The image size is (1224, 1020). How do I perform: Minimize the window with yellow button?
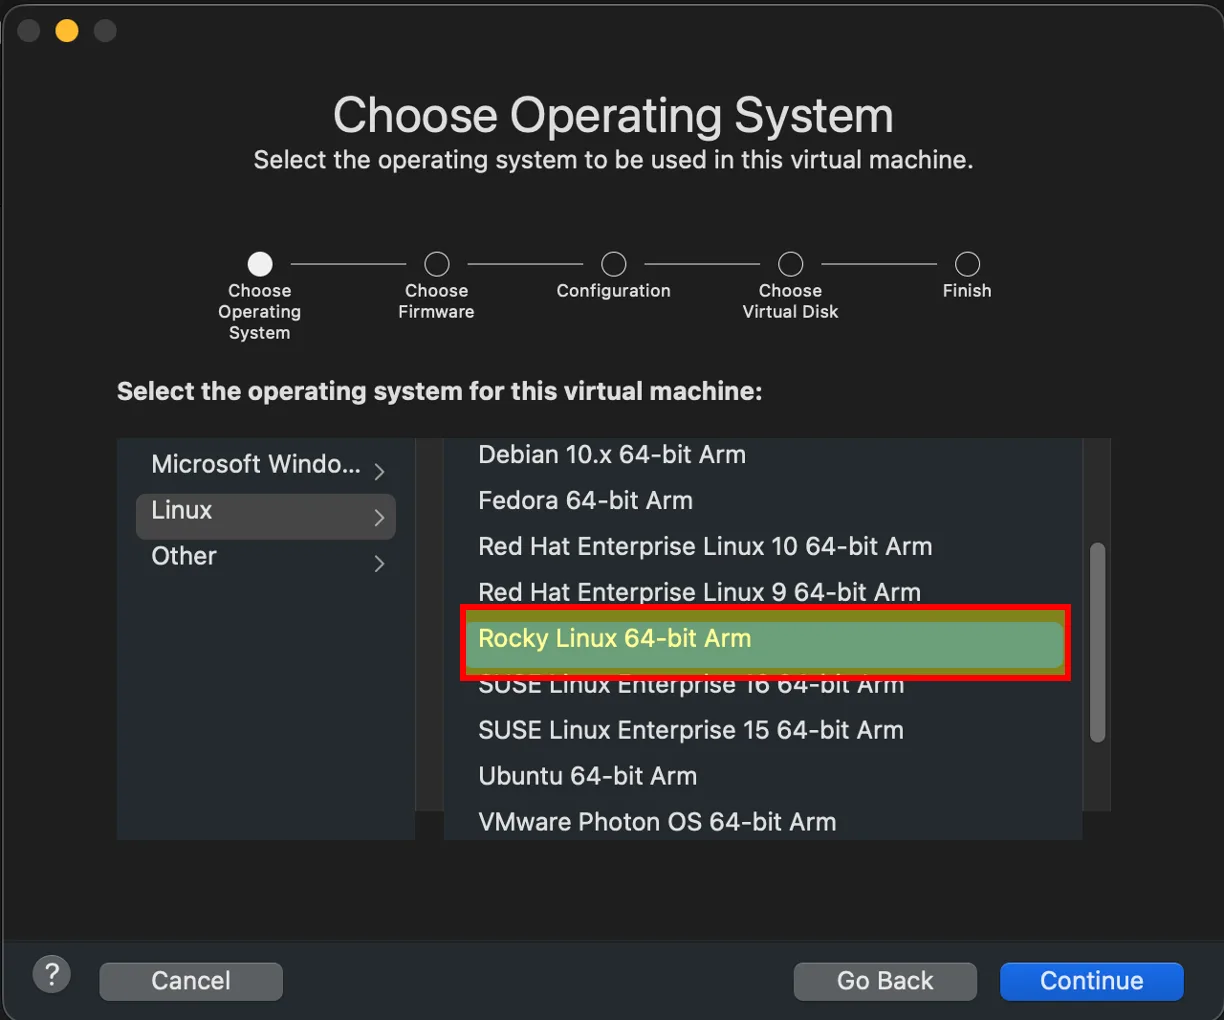coord(67,31)
